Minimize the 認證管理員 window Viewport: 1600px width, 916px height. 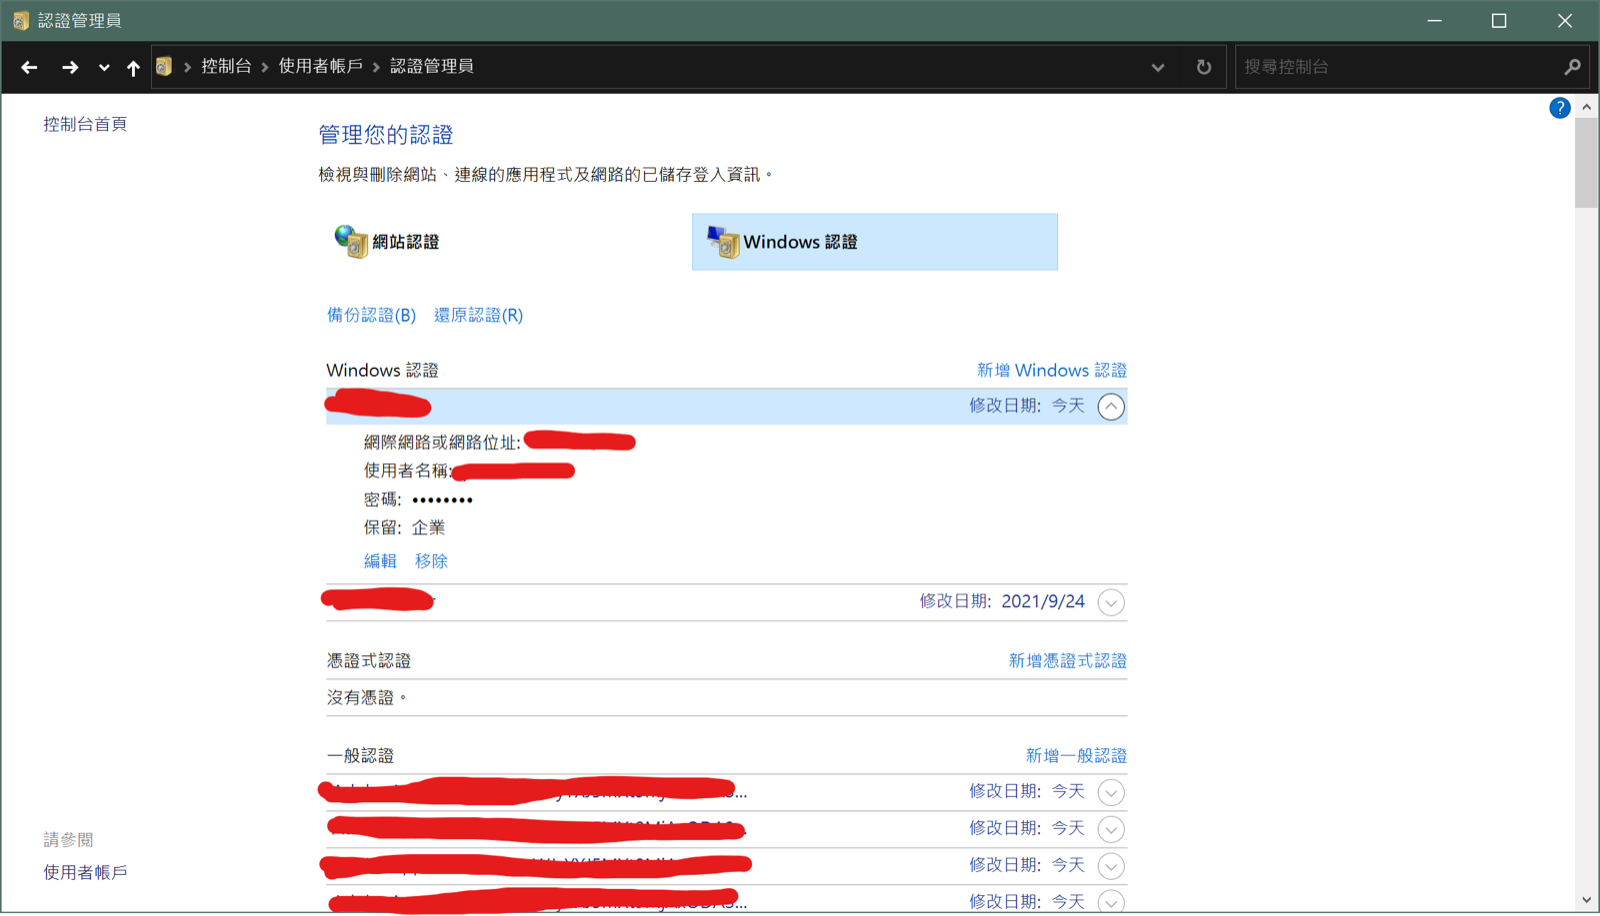[x=1434, y=20]
